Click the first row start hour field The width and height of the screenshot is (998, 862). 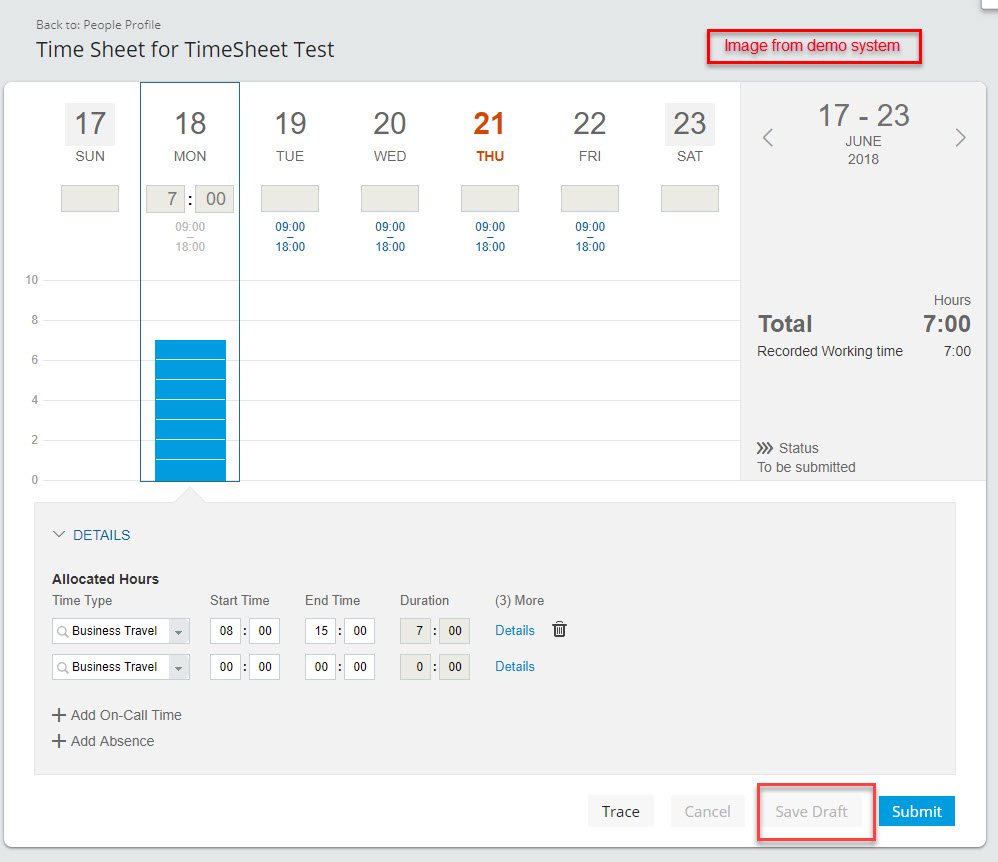[226, 631]
